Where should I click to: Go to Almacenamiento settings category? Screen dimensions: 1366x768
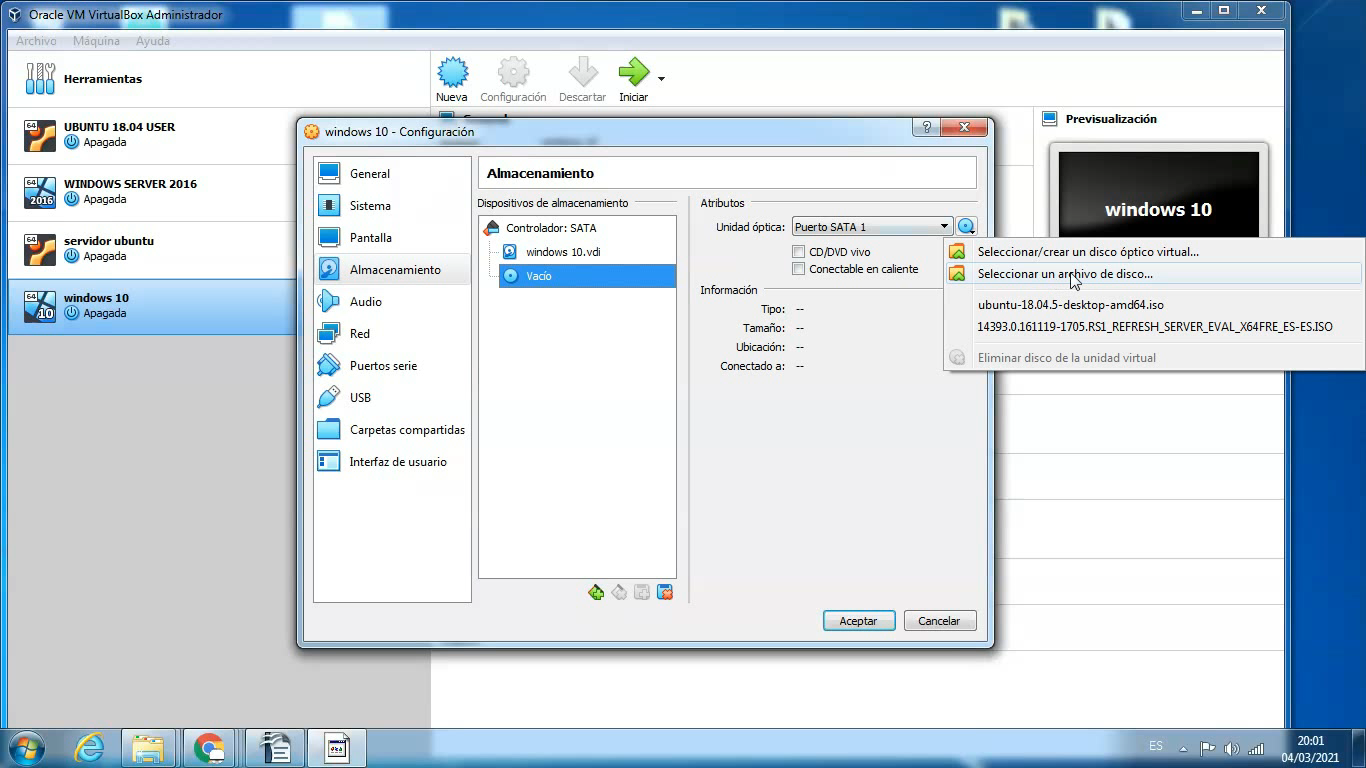[392, 270]
